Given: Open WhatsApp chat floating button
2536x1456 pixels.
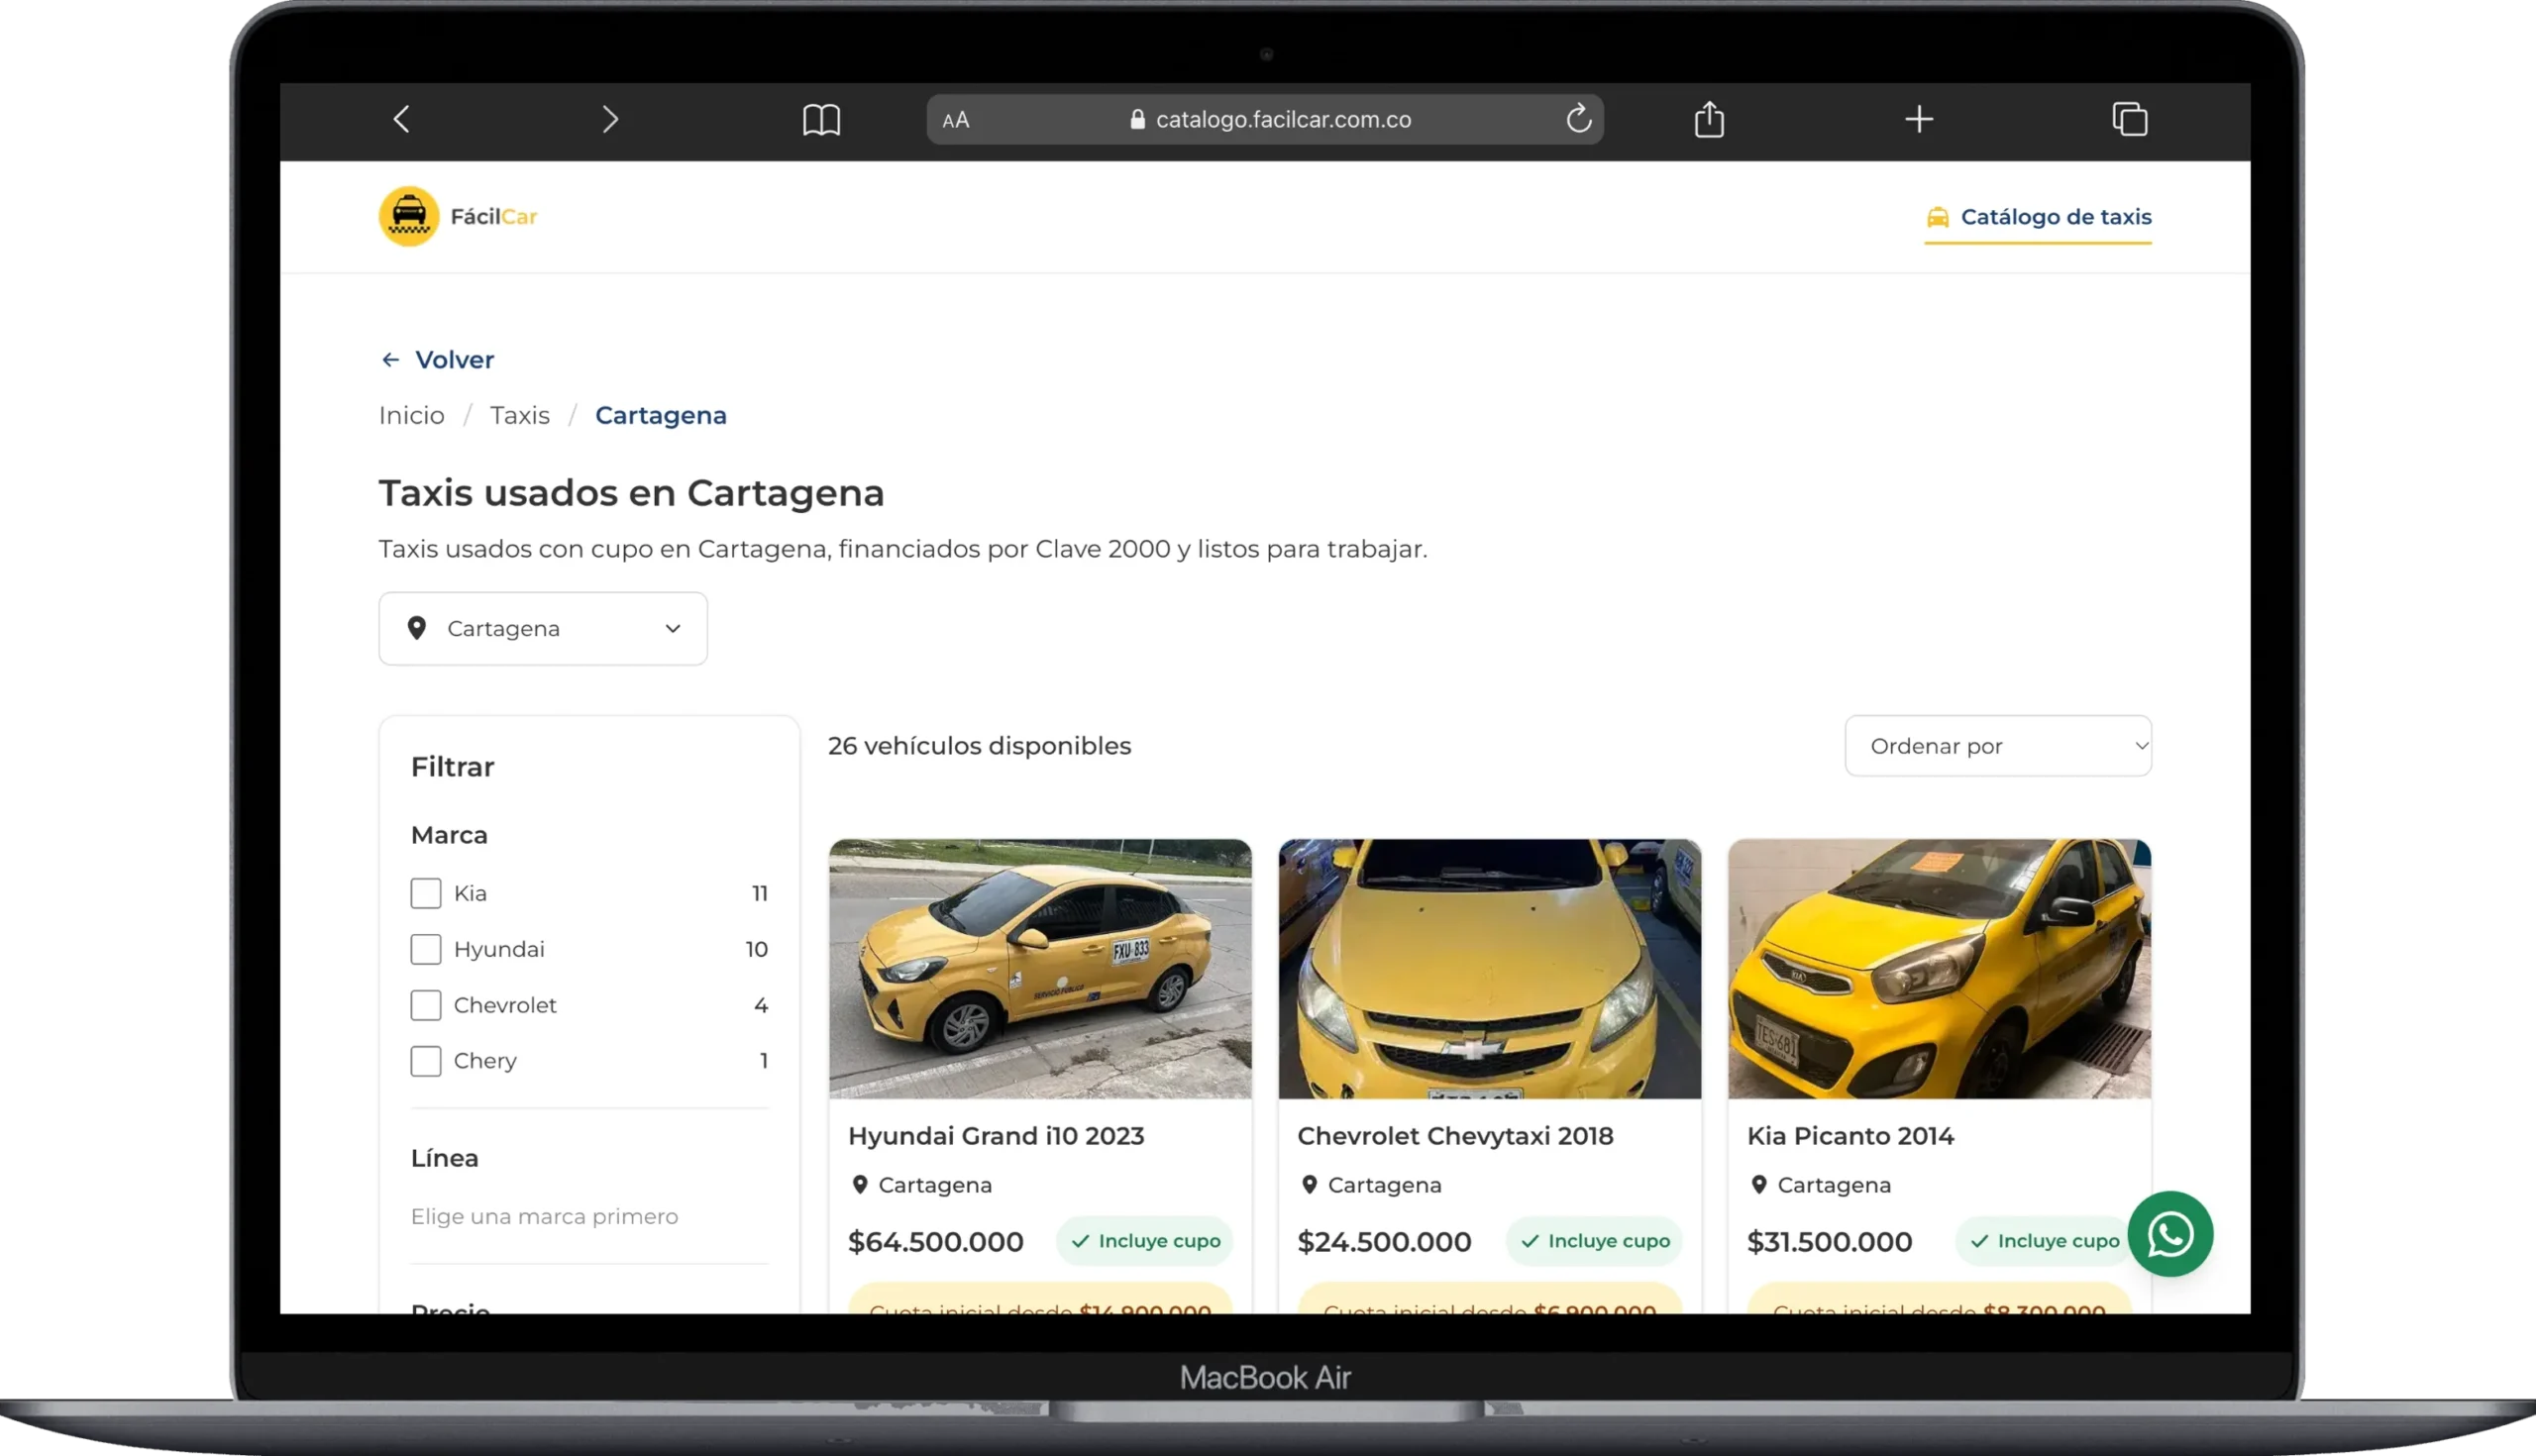Looking at the screenshot, I should (x=2170, y=1233).
